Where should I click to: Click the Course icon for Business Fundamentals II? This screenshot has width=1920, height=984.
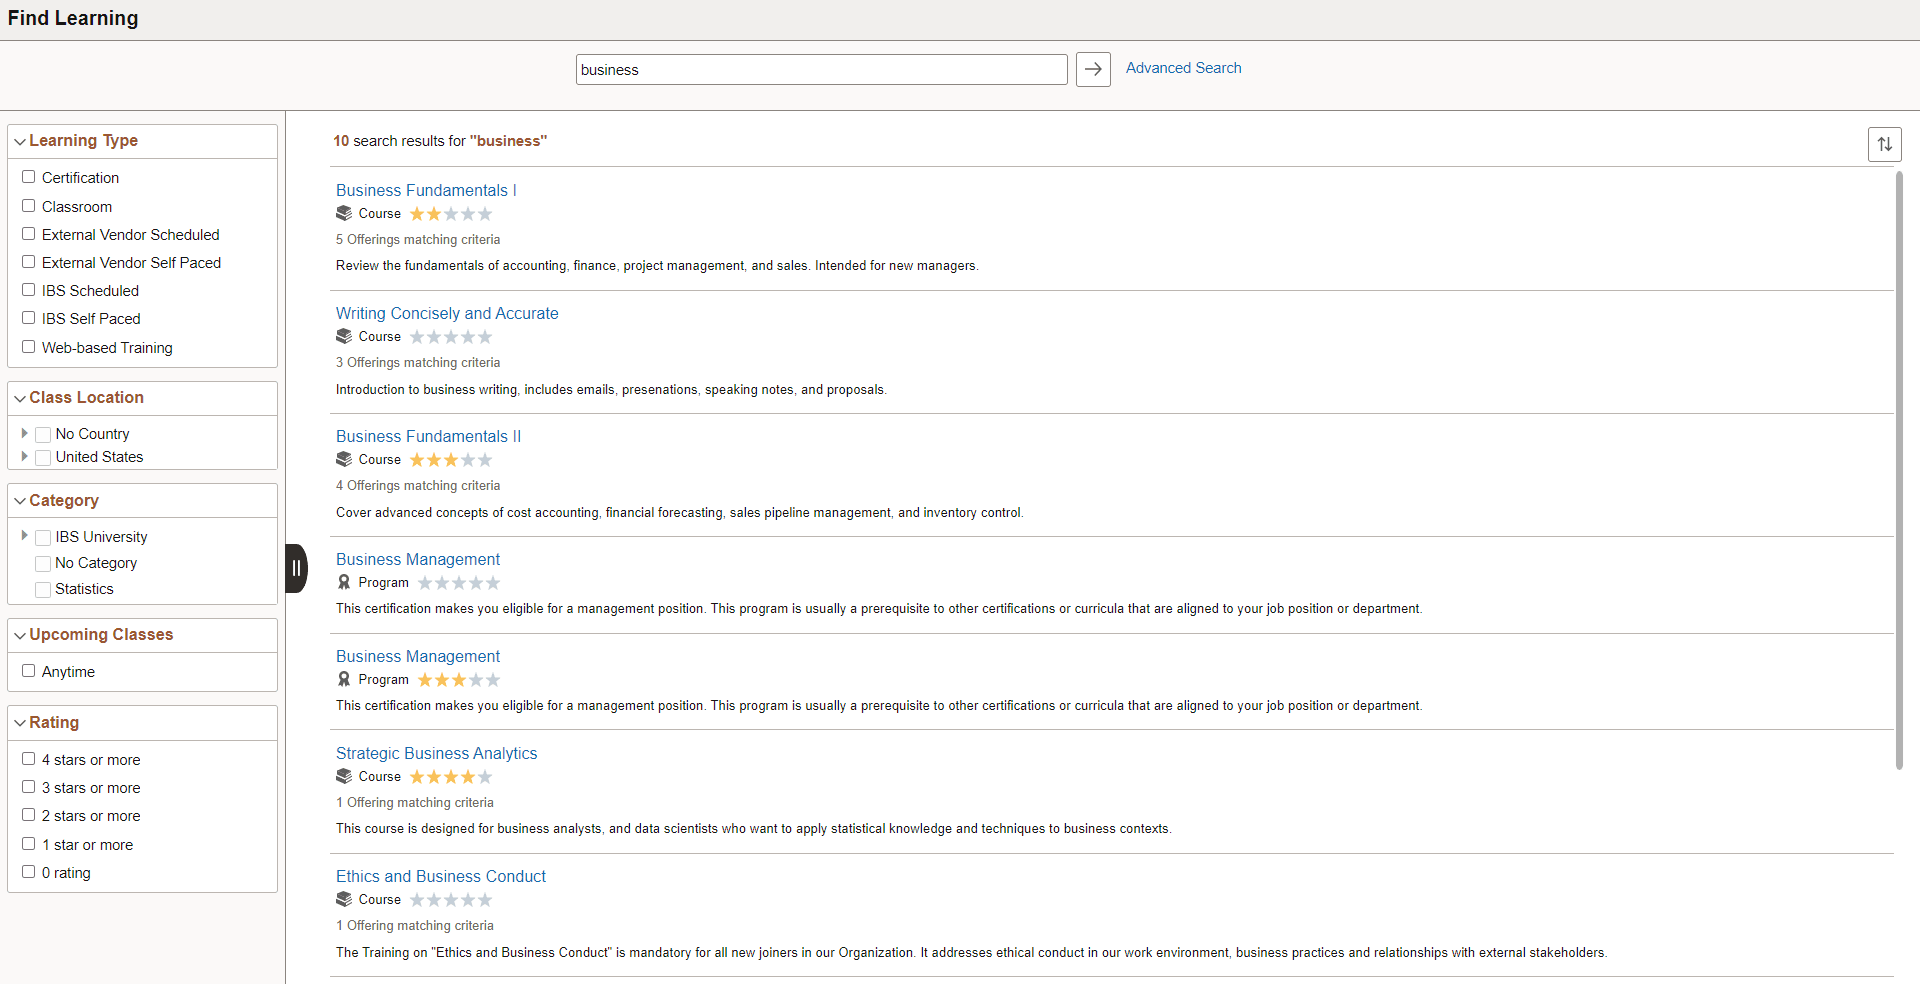tap(344, 459)
